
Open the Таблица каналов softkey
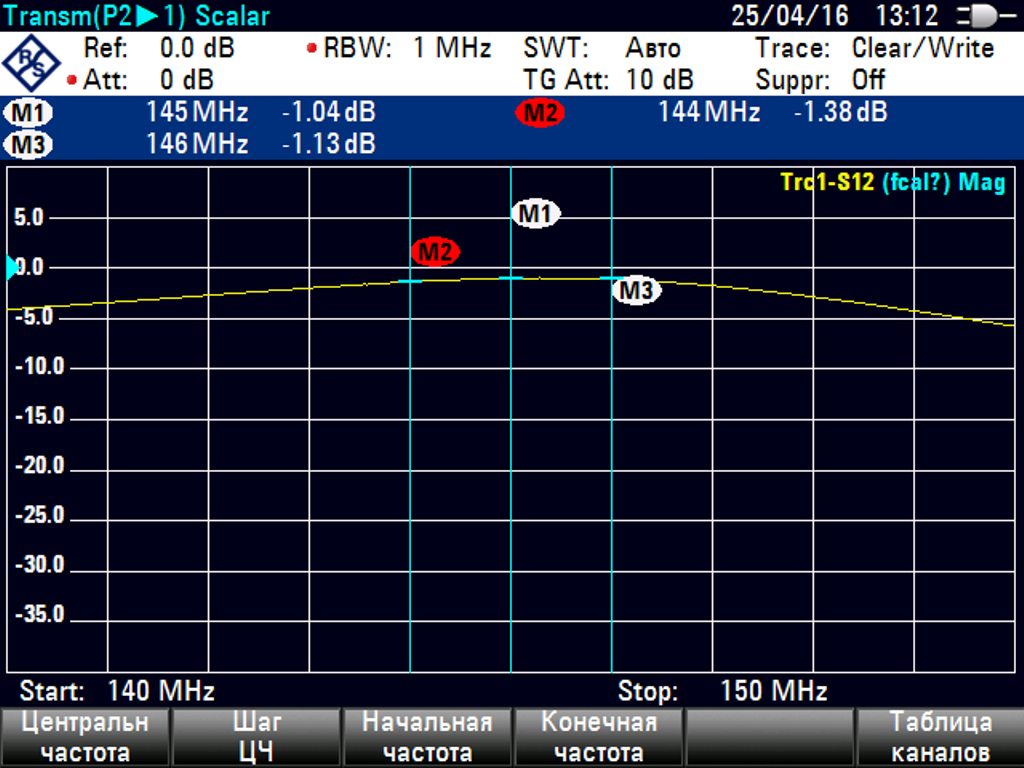coord(940,737)
